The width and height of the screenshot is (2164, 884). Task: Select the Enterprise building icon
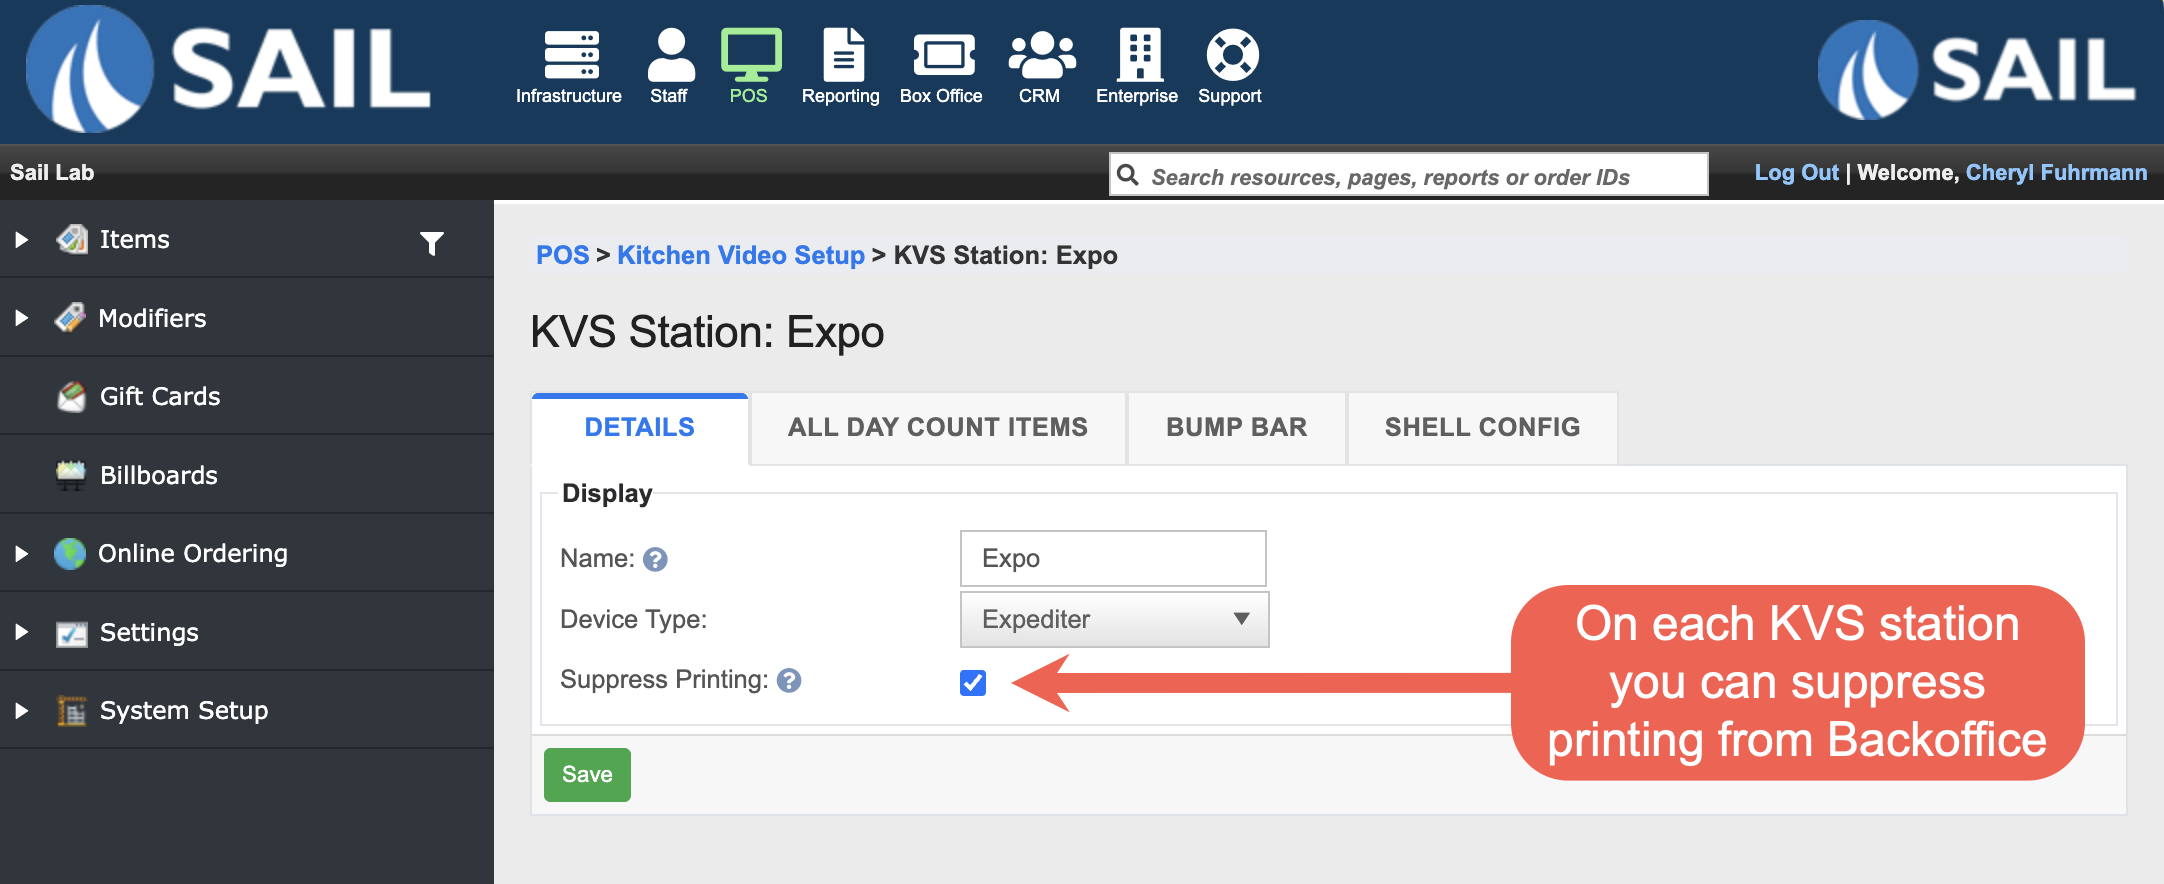(1138, 55)
